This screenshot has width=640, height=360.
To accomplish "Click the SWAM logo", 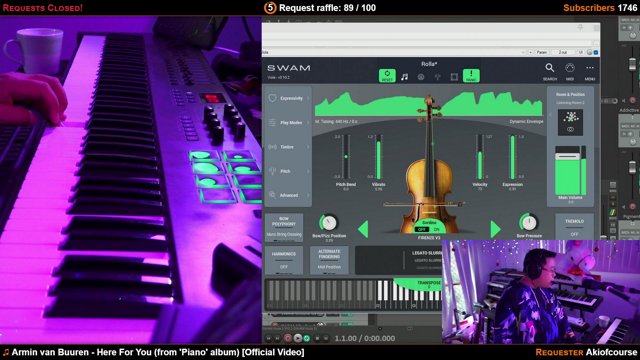I will [289, 68].
